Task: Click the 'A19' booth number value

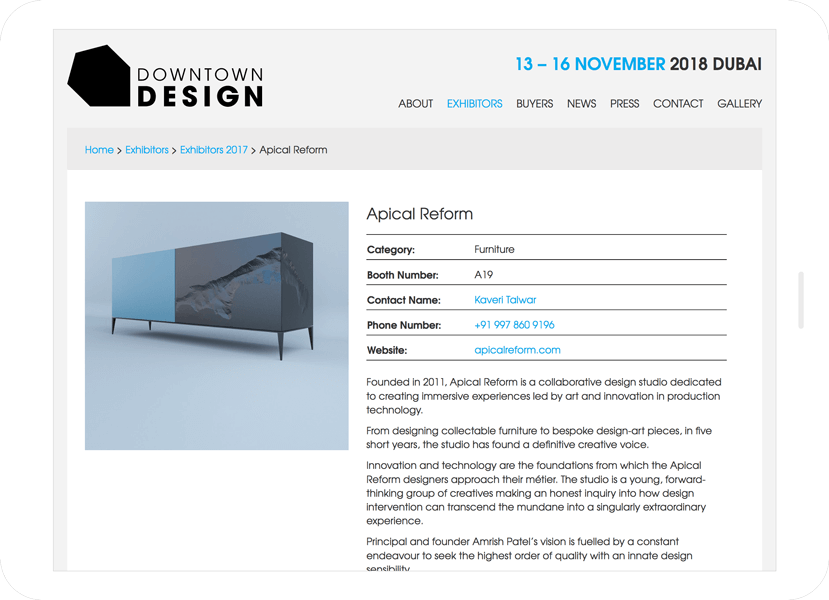Action: pyautogui.click(x=483, y=274)
